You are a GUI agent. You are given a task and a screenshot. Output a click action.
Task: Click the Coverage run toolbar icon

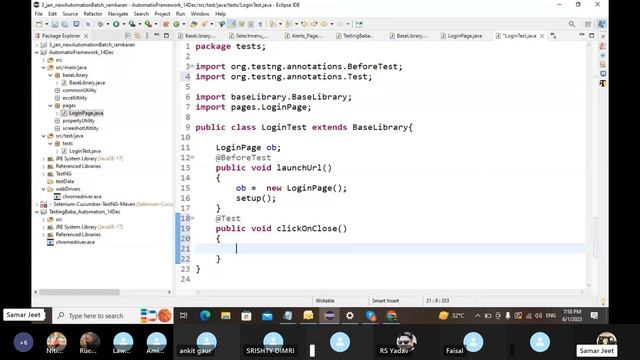coord(132,24)
